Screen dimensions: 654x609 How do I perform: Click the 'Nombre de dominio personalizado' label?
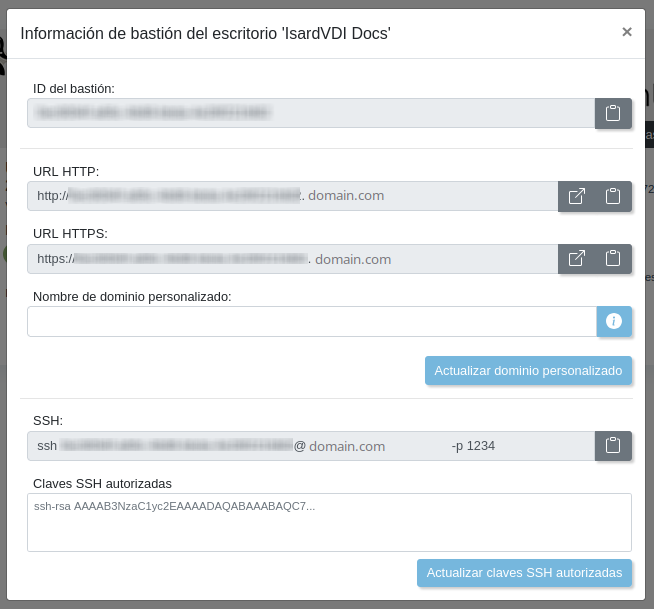(132, 296)
